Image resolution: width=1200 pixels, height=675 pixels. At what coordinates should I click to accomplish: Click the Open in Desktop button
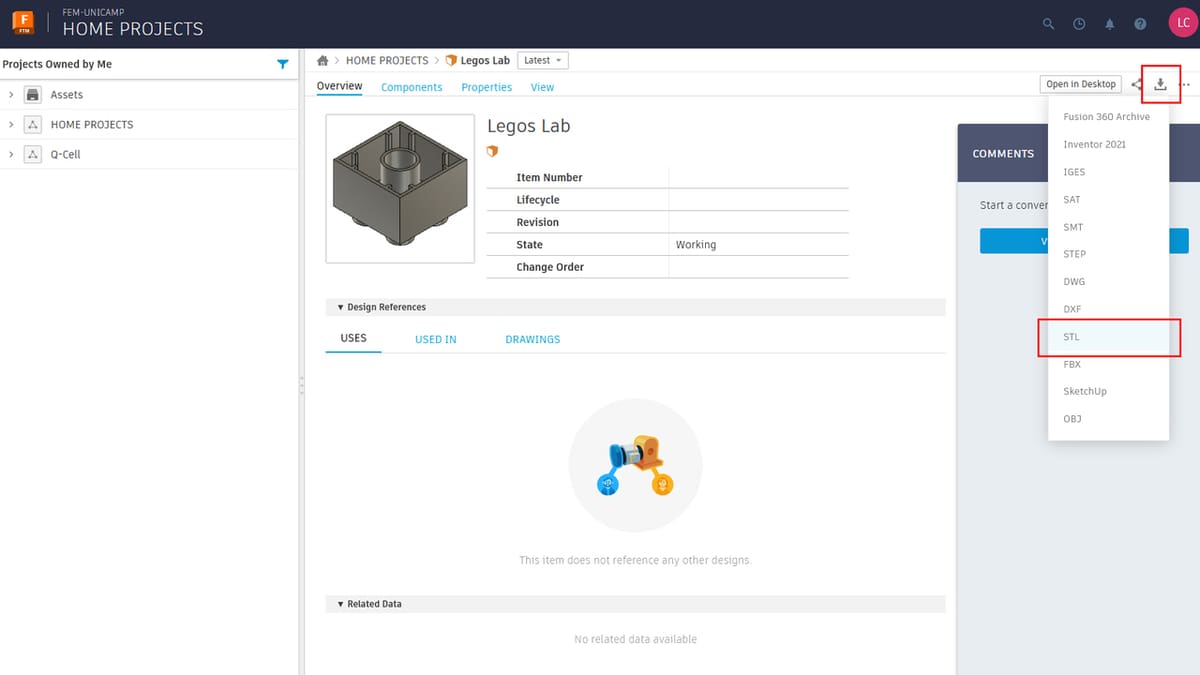1081,85
